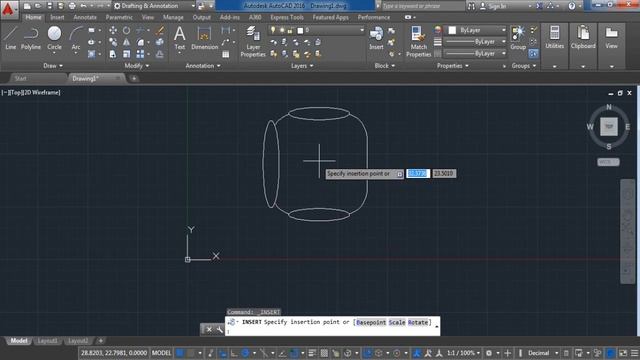
Task: Switch to the Layout1 tab
Action: [47, 341]
